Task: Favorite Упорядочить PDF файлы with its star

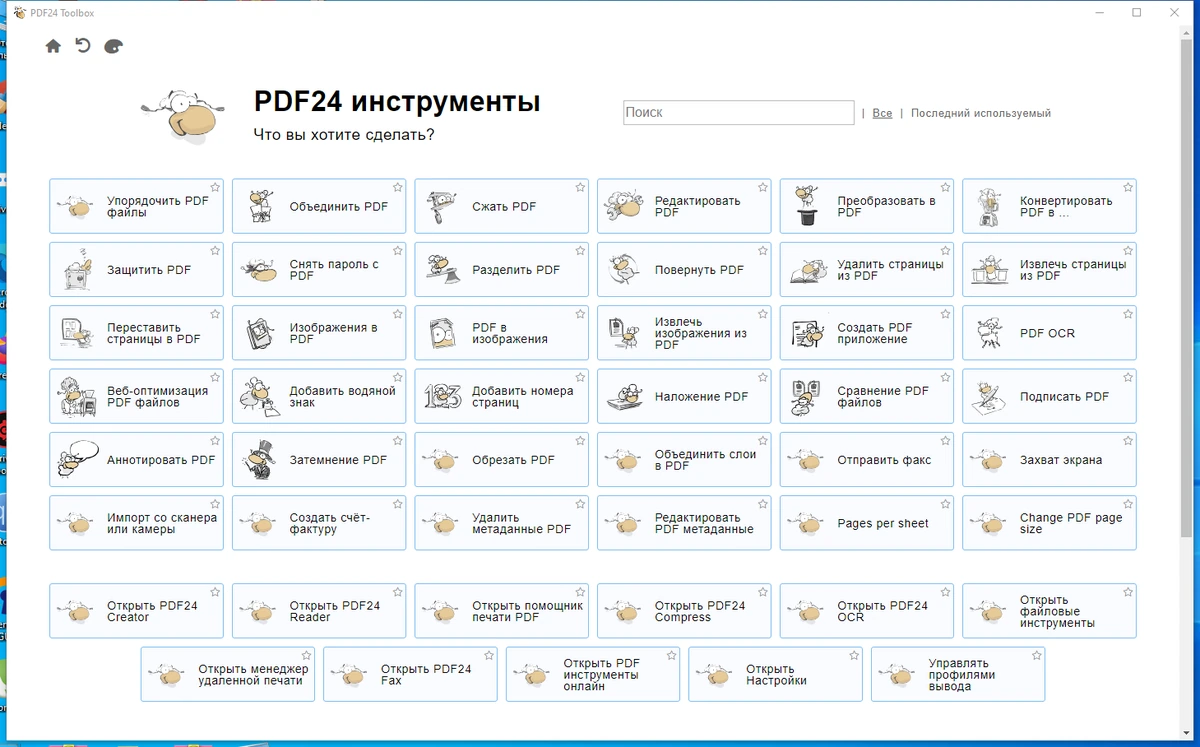Action: click(x=215, y=187)
